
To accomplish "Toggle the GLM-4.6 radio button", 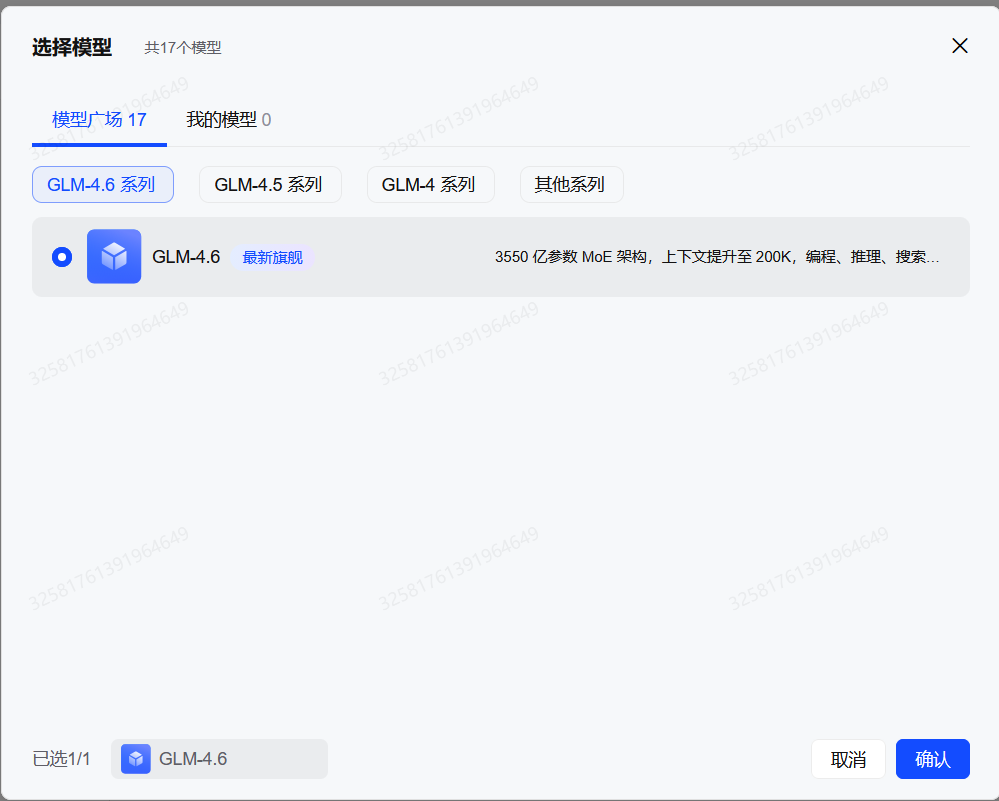I will [x=62, y=257].
